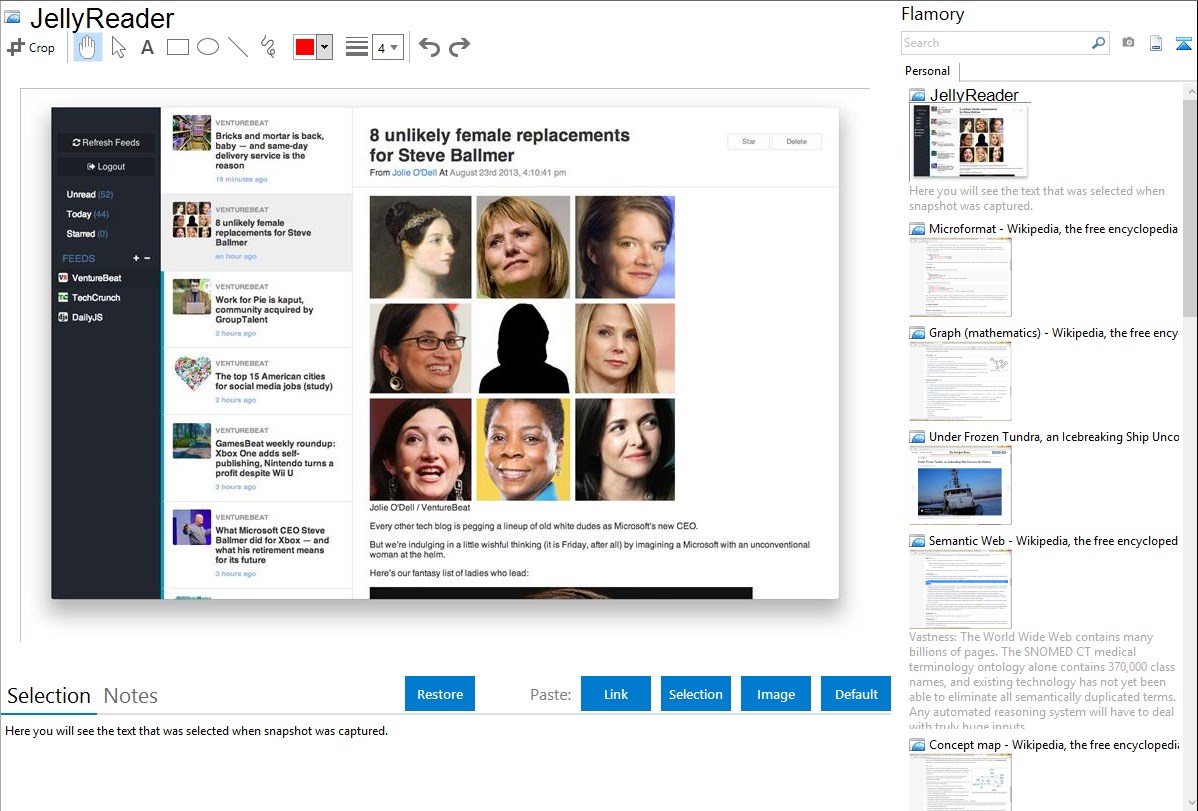Open the Bricks and mortar is back article

257,151
